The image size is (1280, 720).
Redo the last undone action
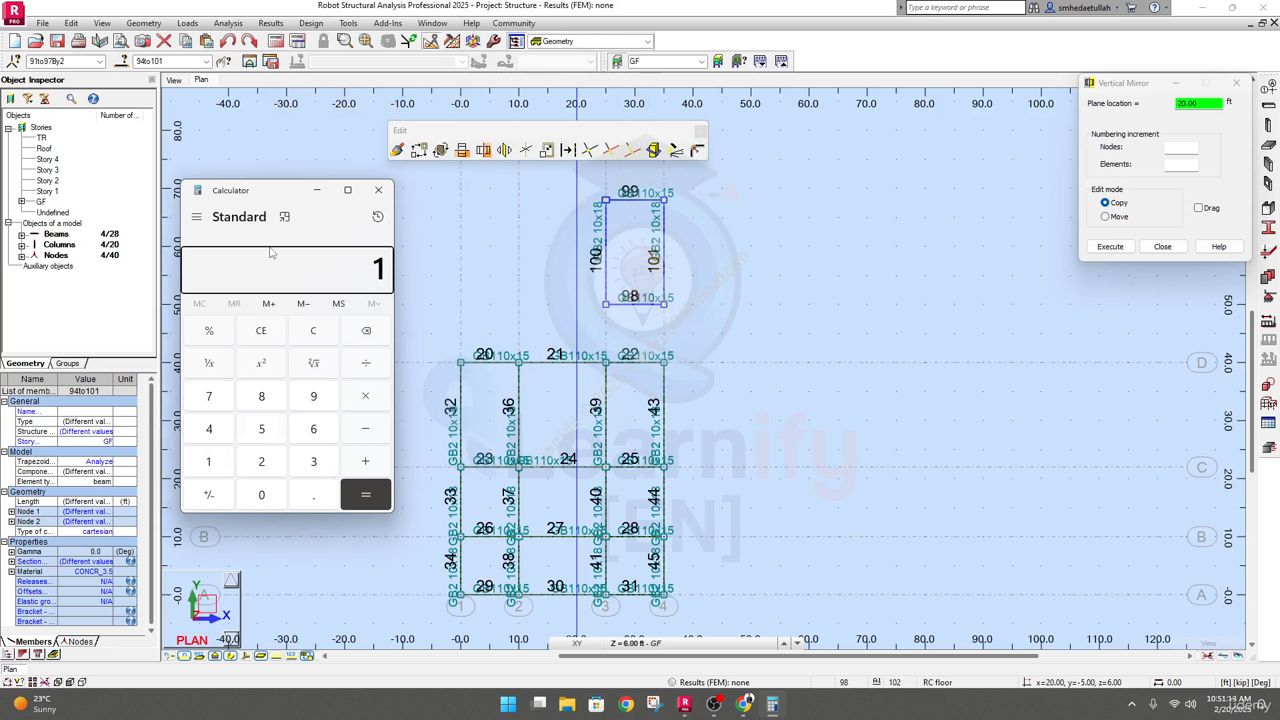click(x=249, y=41)
